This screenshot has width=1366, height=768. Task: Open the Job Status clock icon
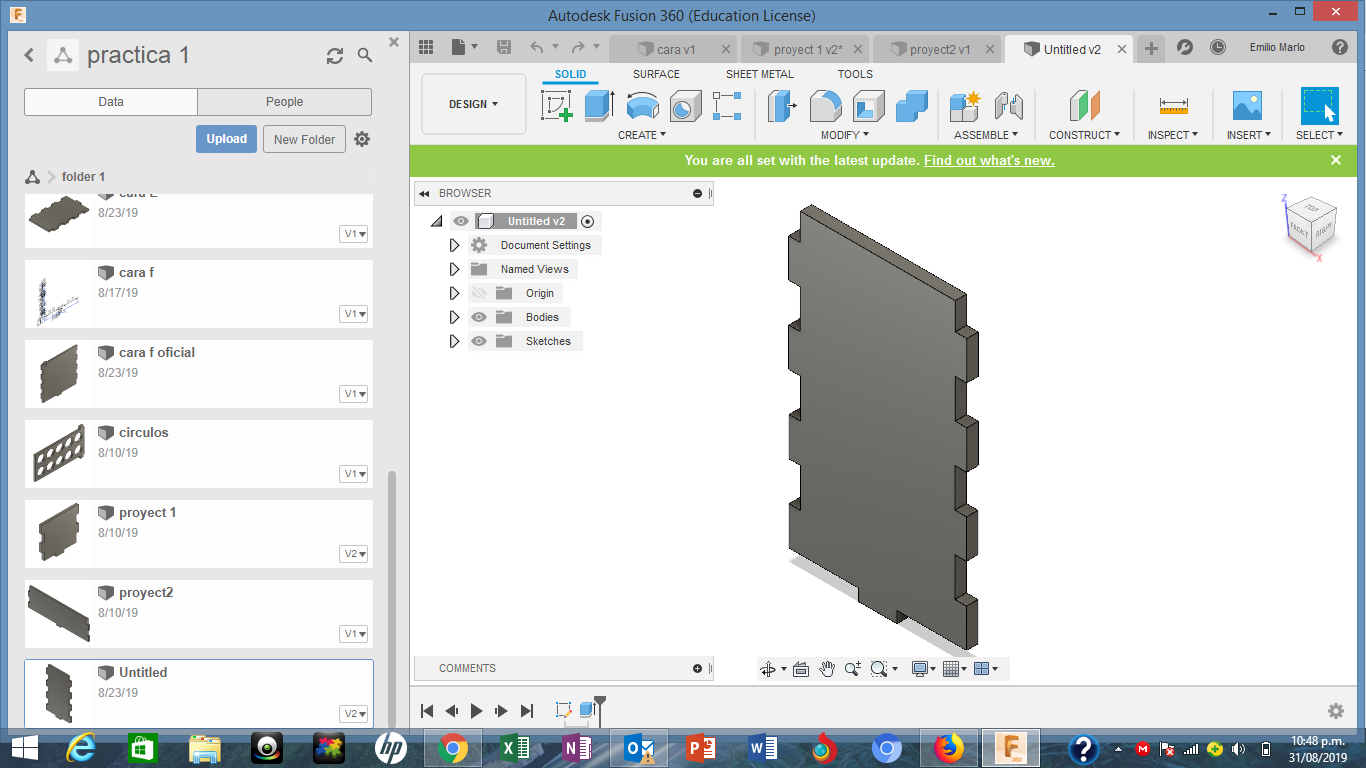tap(1217, 47)
